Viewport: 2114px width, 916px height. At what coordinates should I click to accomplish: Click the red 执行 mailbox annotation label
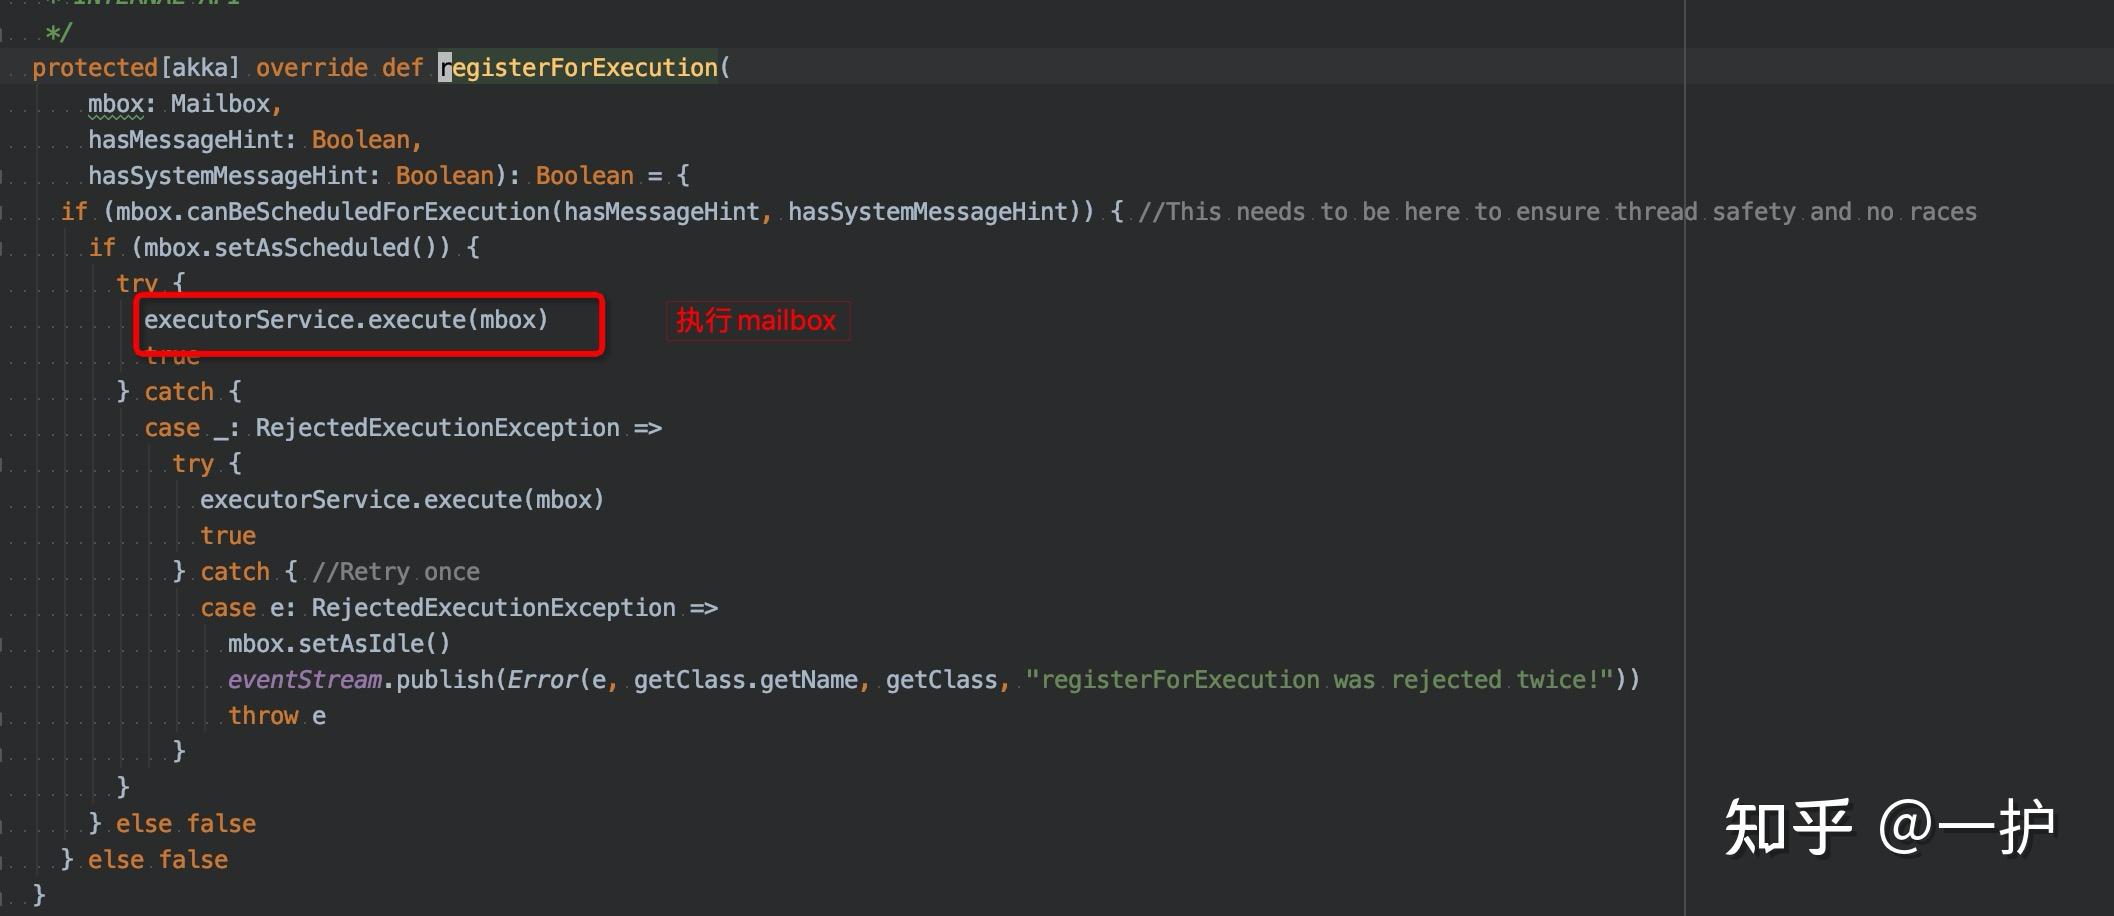tap(756, 321)
